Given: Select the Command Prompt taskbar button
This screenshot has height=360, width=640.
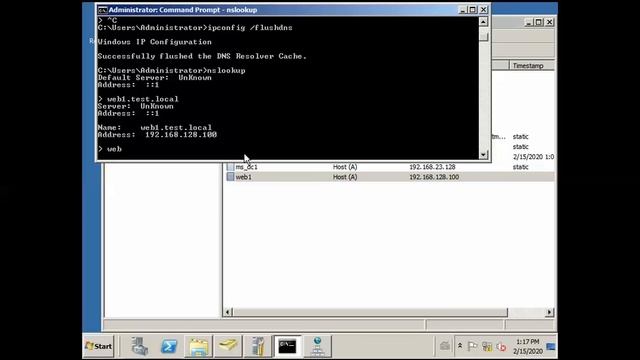Looking at the screenshot, I should click(x=287, y=346).
